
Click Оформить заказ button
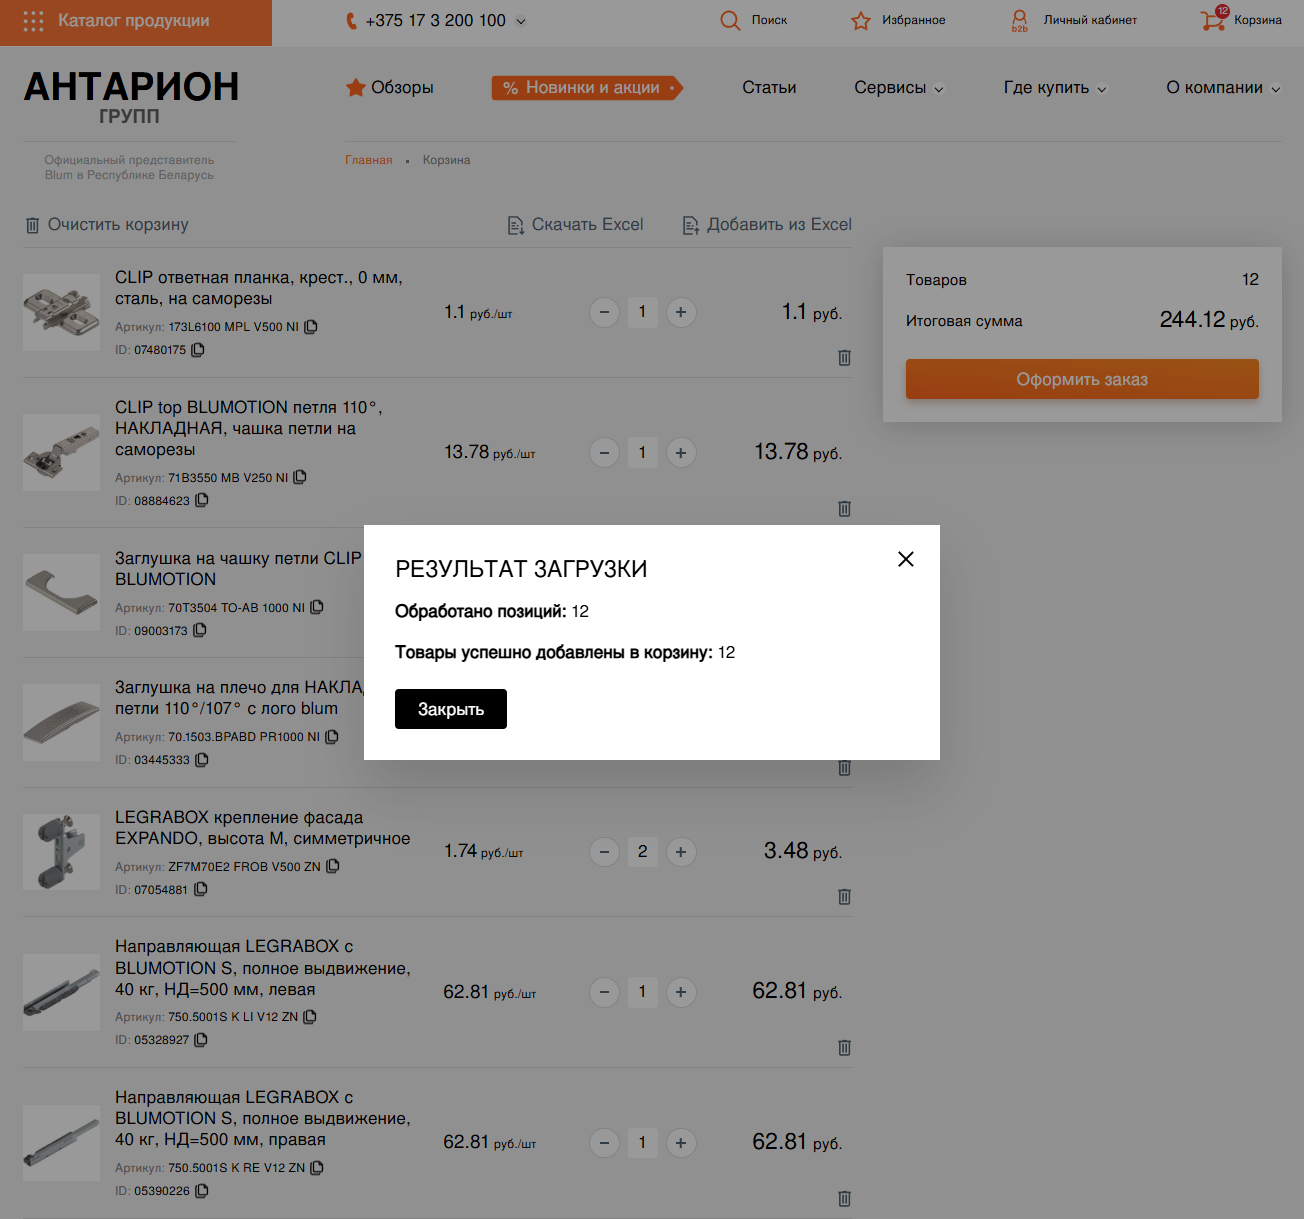click(1082, 379)
